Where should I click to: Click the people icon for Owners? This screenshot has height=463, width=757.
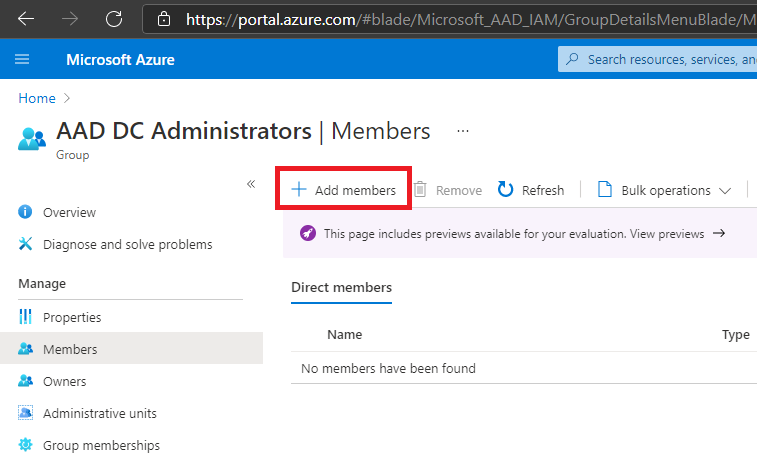[x=26, y=380]
